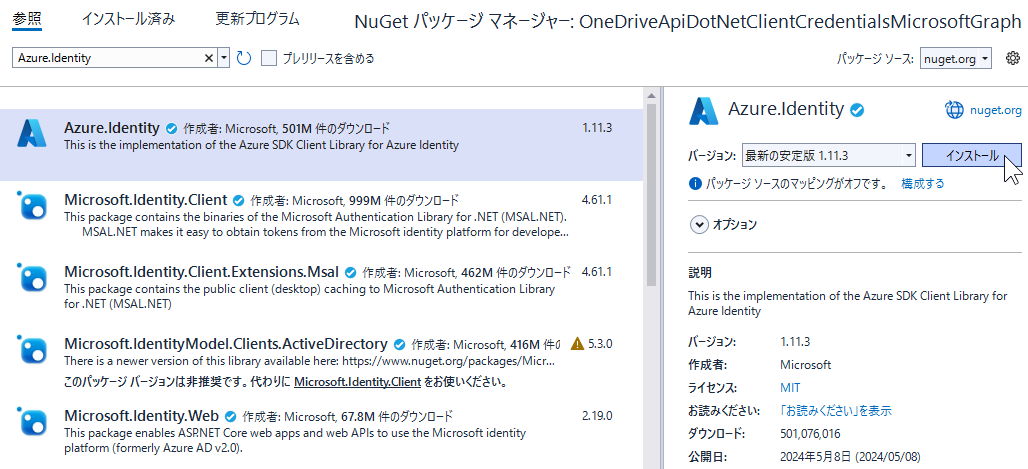Screen dimensions: 1028x469
Task: Click the 構成する link
Action: click(x=922, y=183)
